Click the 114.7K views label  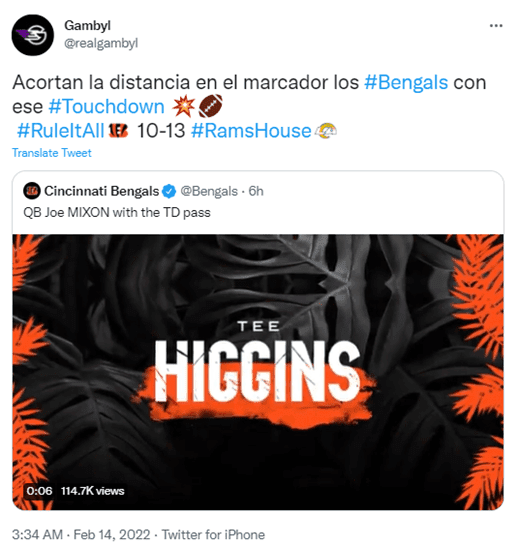point(92,491)
